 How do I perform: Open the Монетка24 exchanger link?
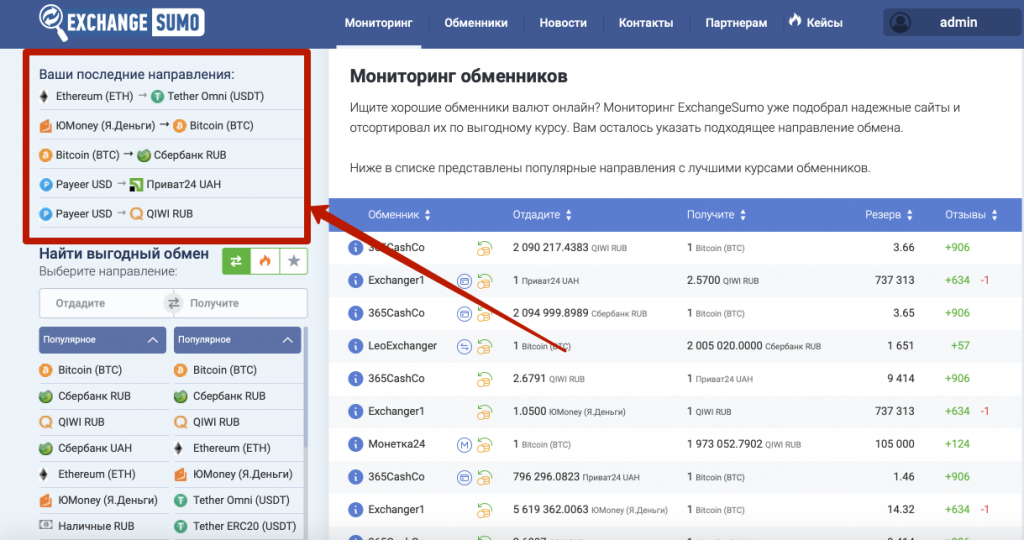[x=396, y=444]
